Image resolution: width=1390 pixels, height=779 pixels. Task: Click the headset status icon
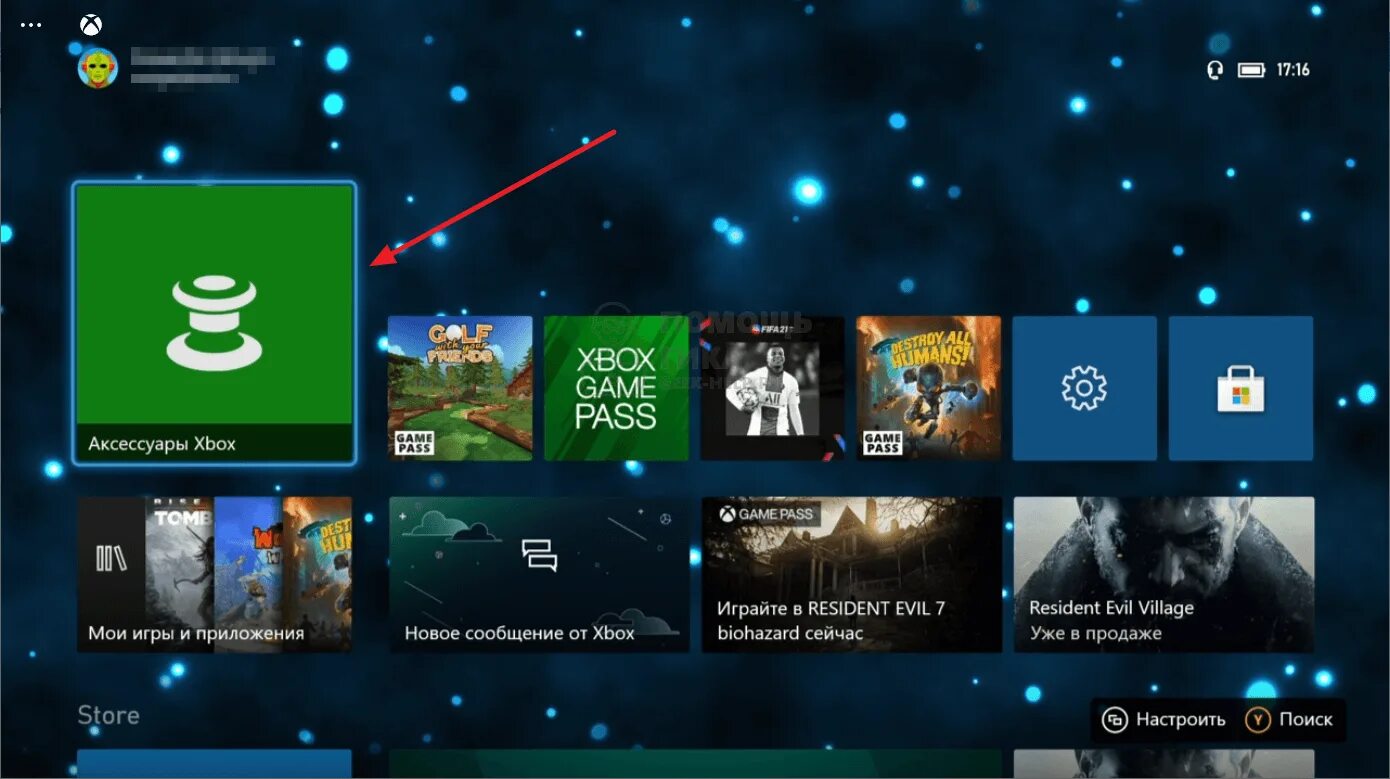(1215, 70)
